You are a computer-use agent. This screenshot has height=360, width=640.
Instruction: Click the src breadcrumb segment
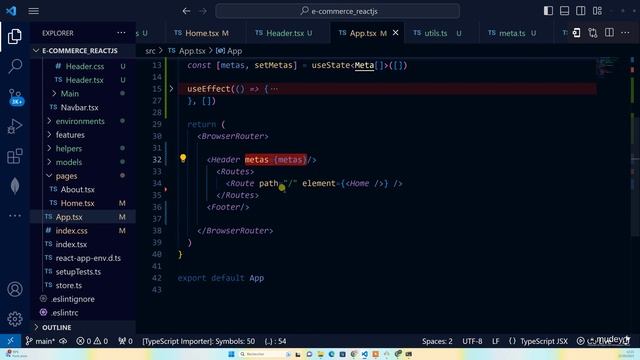[x=150, y=51]
